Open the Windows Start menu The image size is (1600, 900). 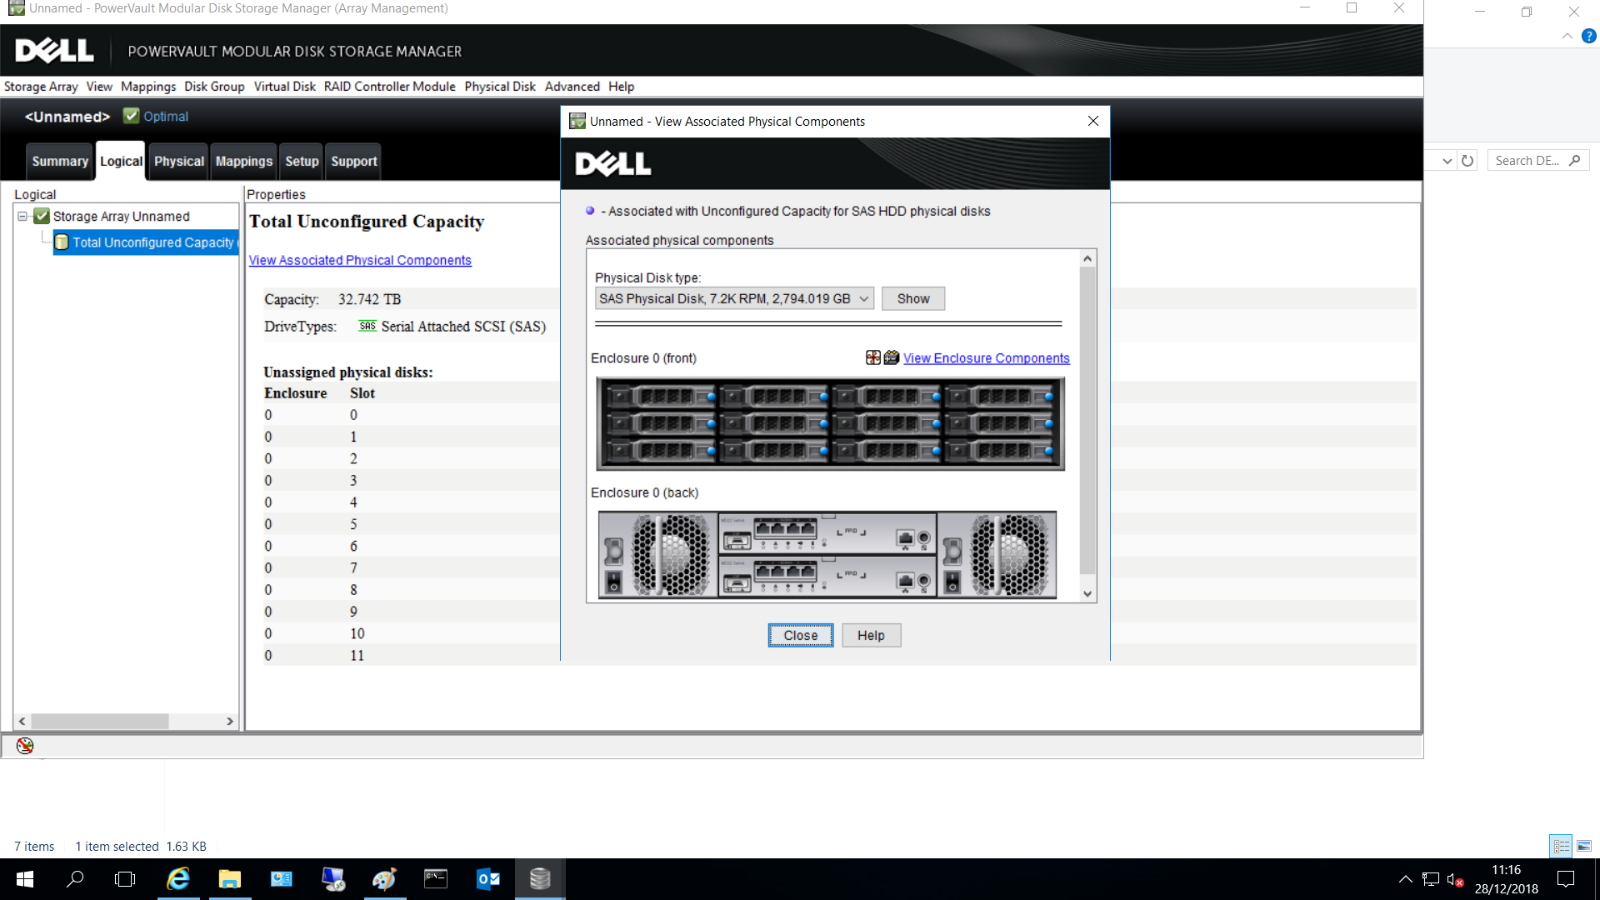coord(25,879)
